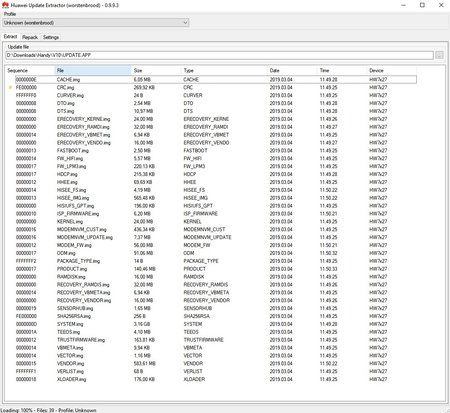Screen dimensions: 450x413
Task: Sort by the Type column header
Action: point(225,70)
